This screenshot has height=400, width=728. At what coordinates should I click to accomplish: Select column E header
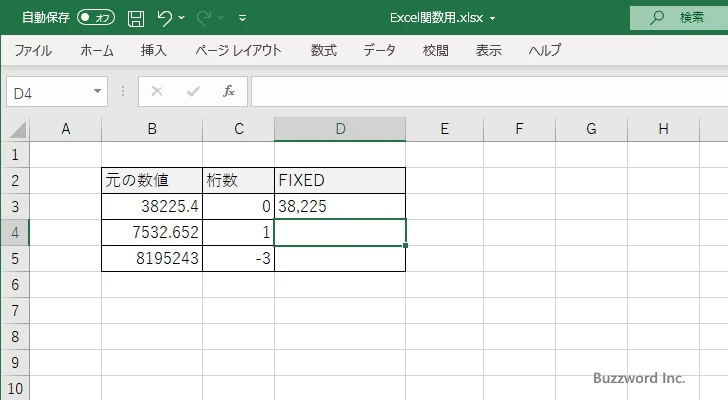coord(444,129)
